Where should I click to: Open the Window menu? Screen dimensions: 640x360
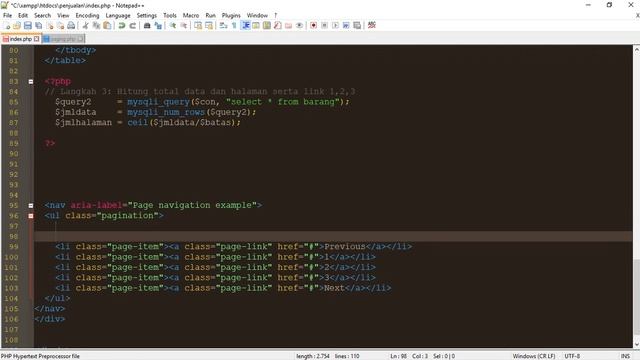[x=257, y=16]
